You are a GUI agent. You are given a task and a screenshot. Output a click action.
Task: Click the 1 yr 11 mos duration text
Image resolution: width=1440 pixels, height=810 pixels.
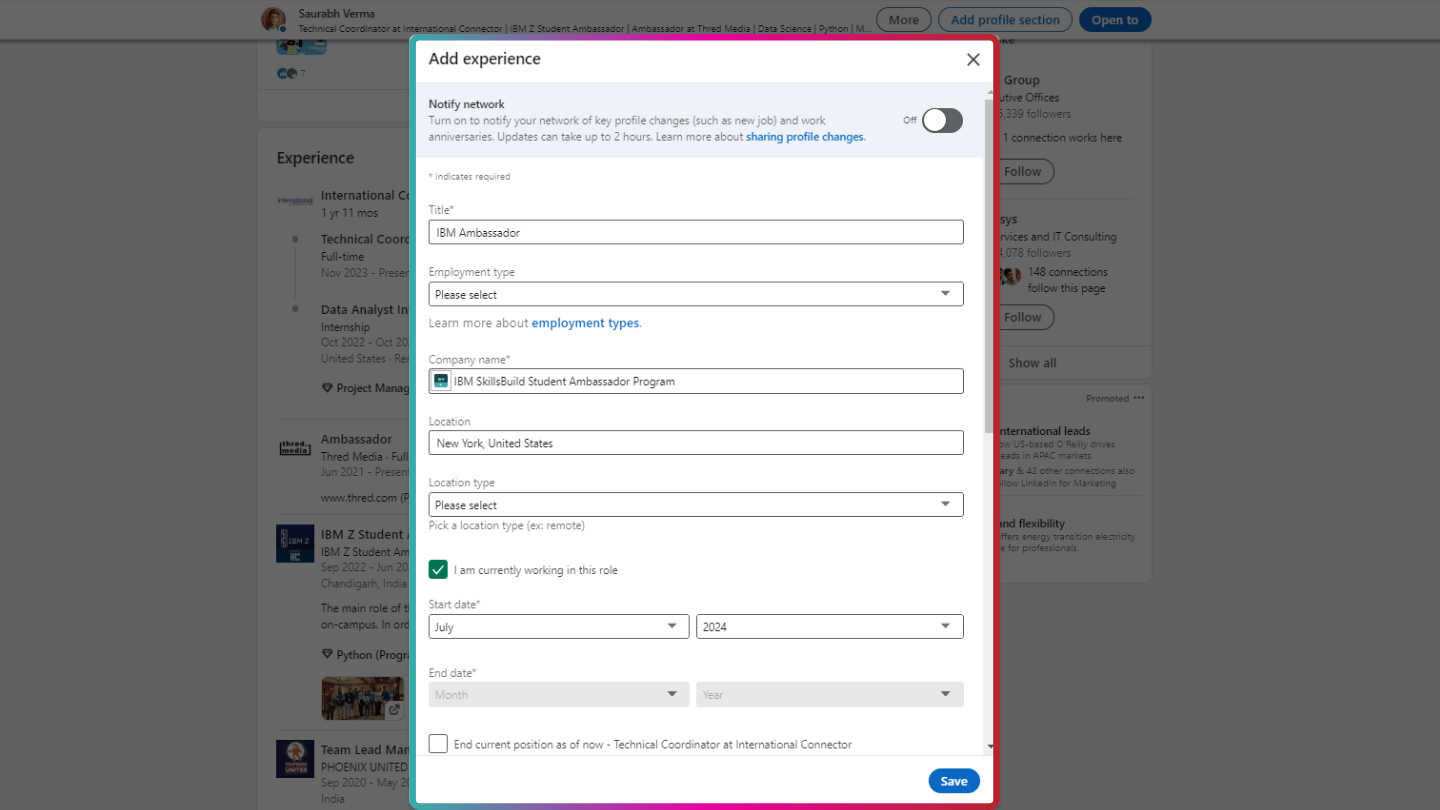click(x=349, y=213)
